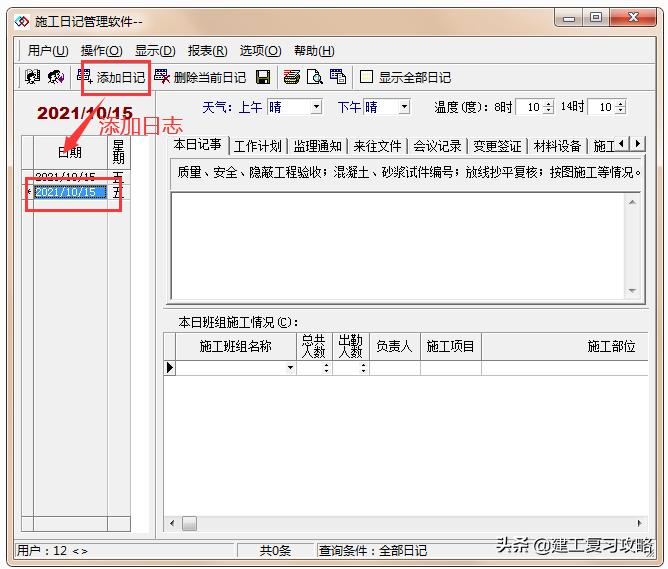Decrease the 14时 temperature value

[x=621, y=110]
